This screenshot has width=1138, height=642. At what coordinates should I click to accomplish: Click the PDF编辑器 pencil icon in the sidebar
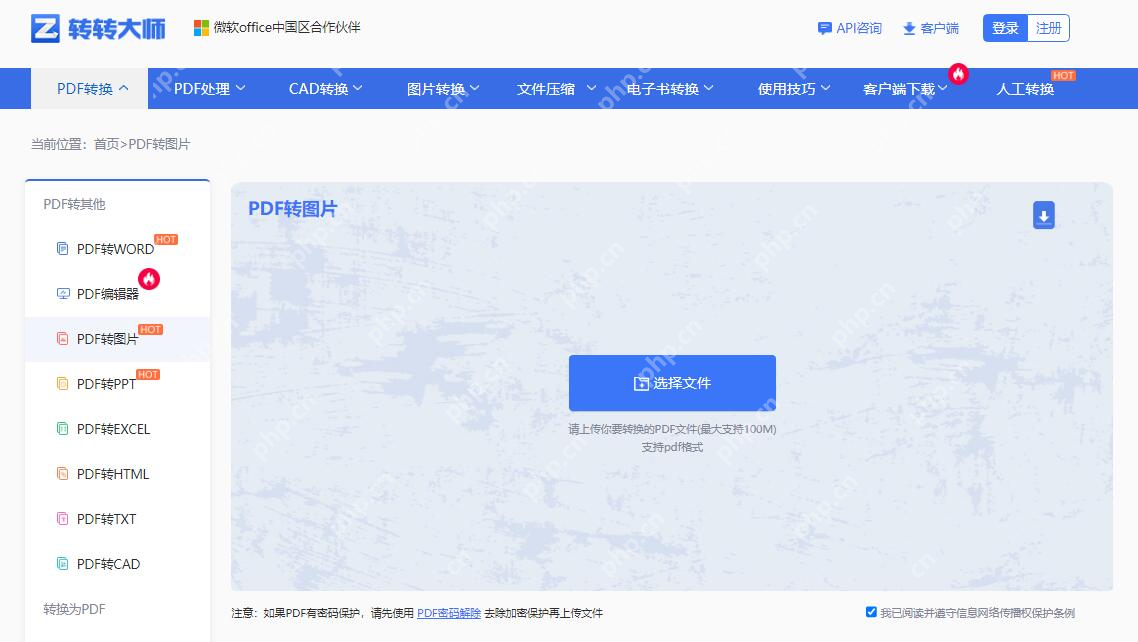61,293
